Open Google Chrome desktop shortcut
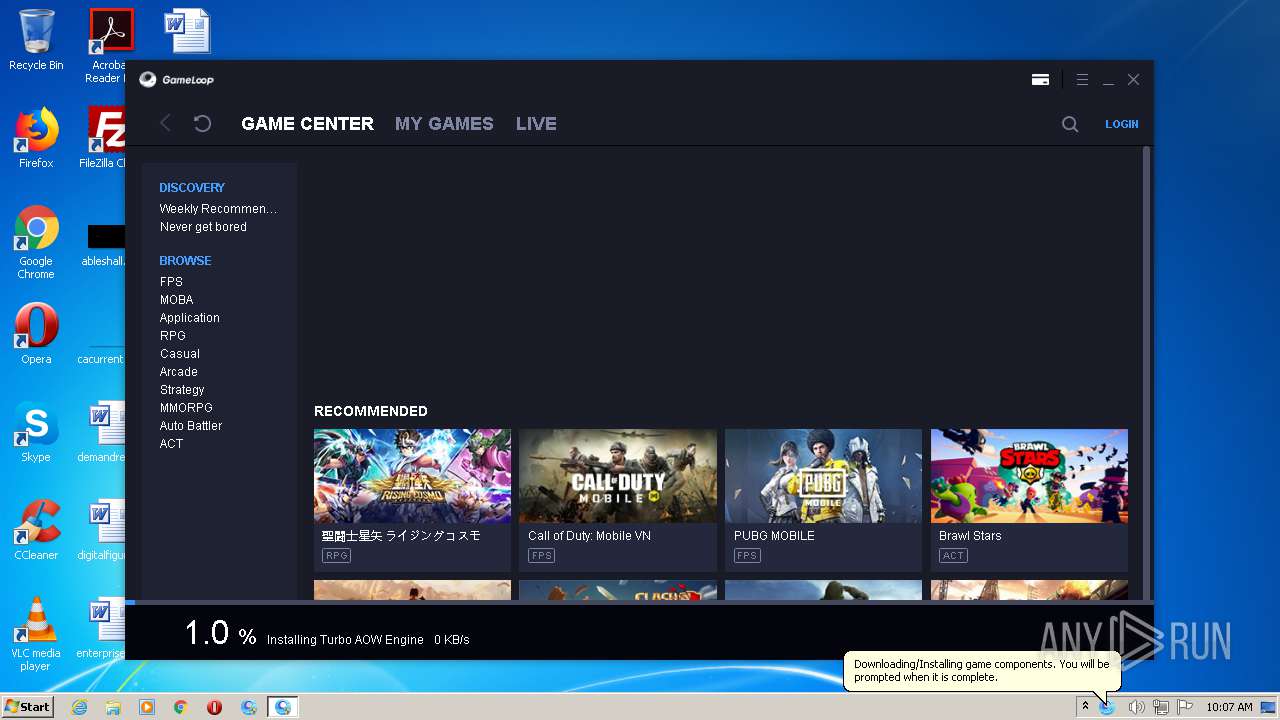Image resolution: width=1280 pixels, height=720 pixels. pyautogui.click(x=36, y=243)
